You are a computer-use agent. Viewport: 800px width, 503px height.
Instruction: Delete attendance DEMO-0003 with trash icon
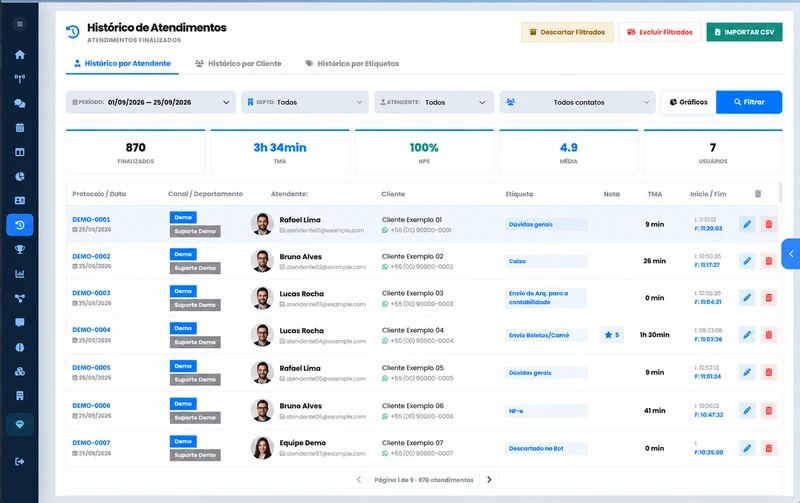(768, 297)
